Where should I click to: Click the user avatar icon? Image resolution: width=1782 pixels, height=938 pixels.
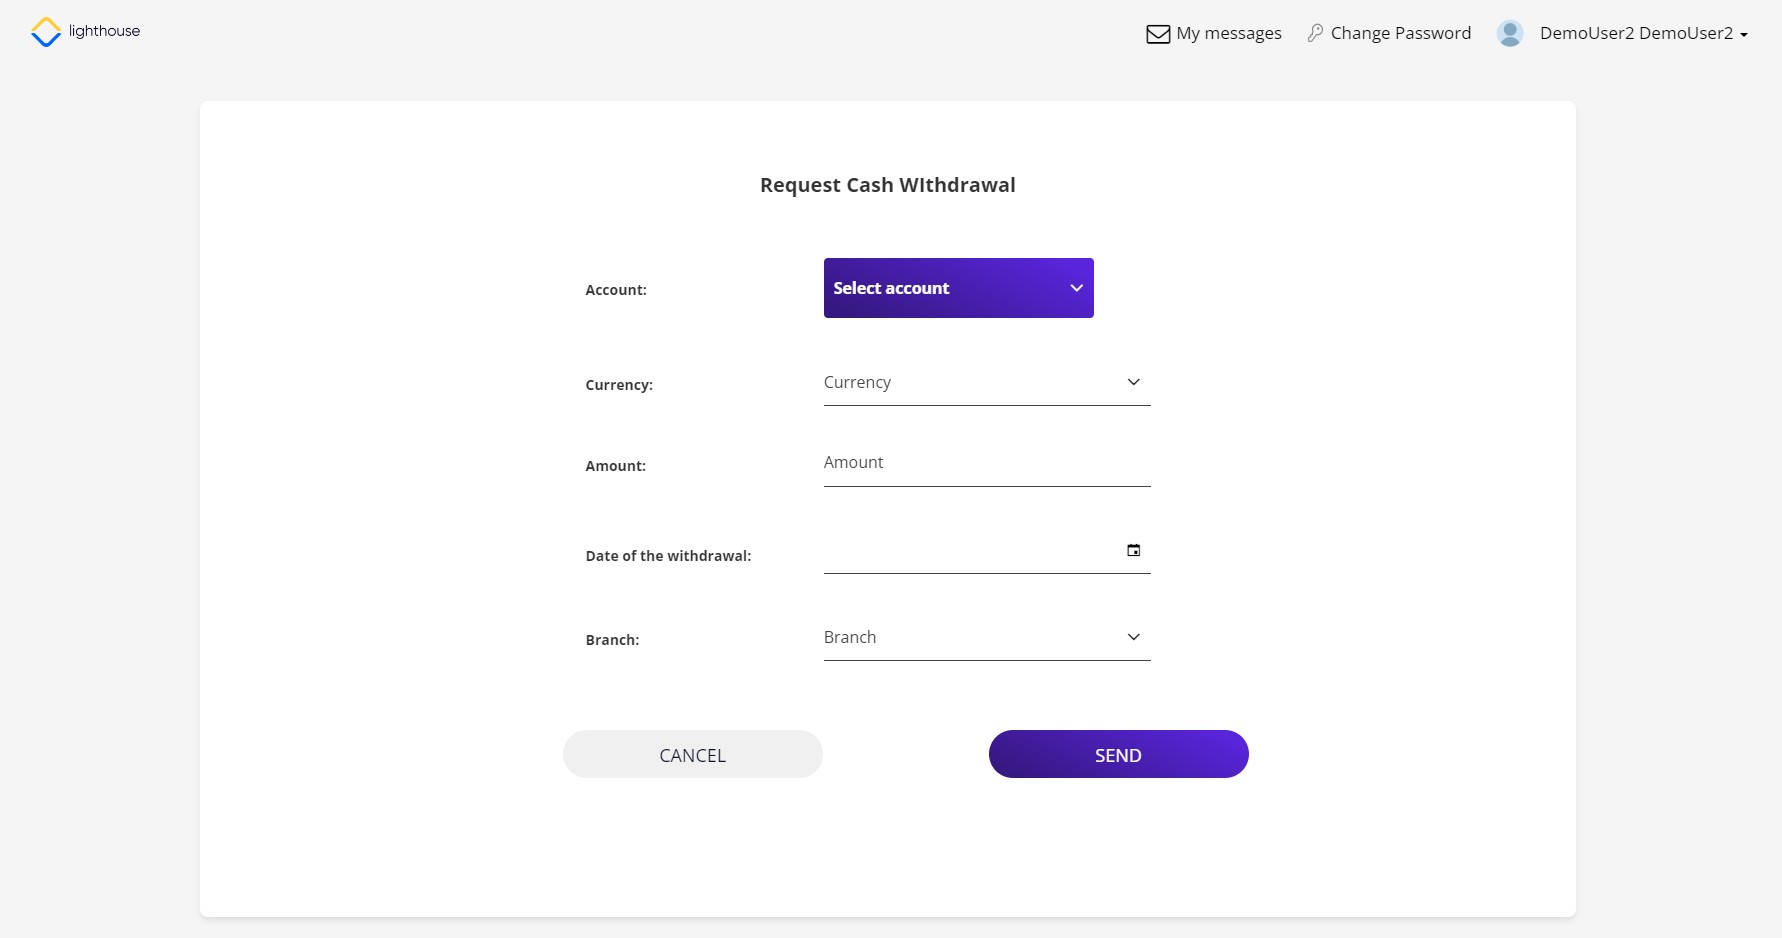click(1509, 33)
